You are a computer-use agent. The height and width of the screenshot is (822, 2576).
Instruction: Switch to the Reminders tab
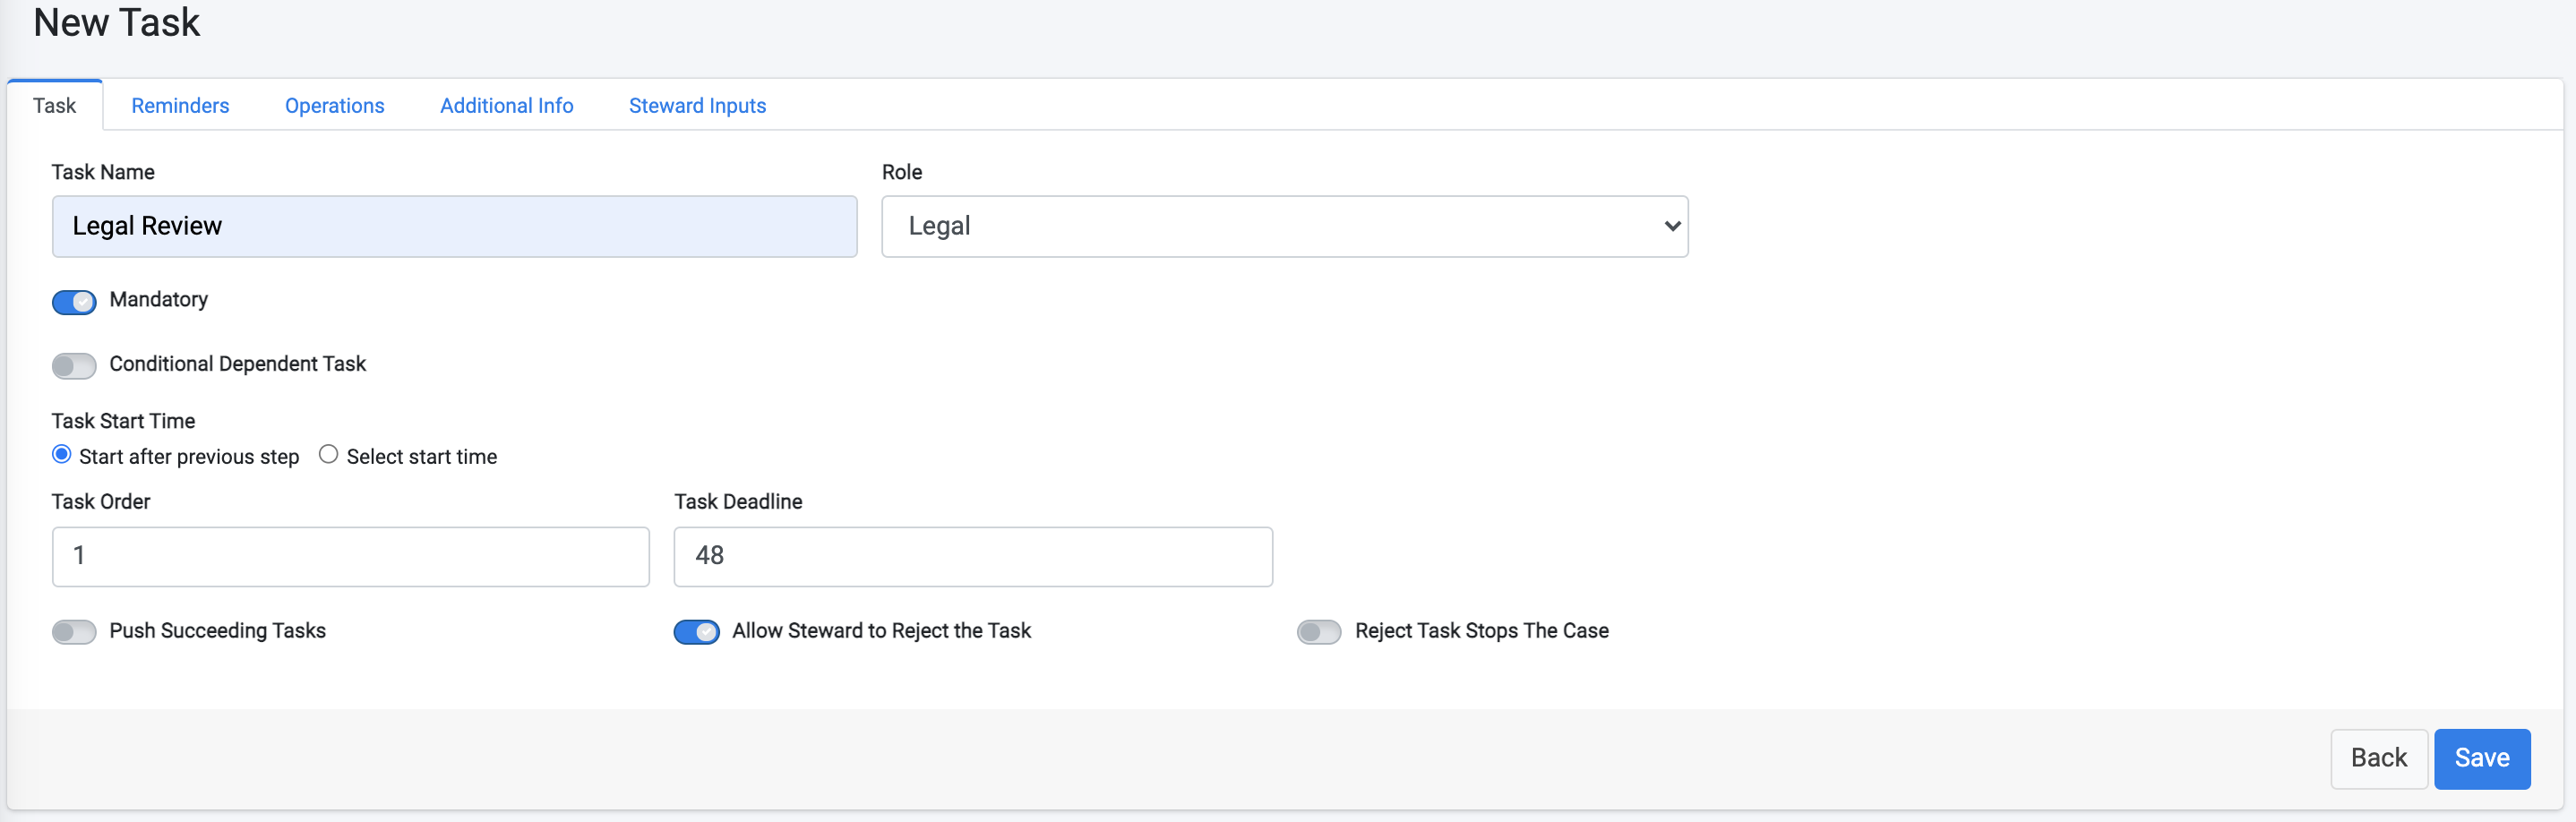coord(180,105)
